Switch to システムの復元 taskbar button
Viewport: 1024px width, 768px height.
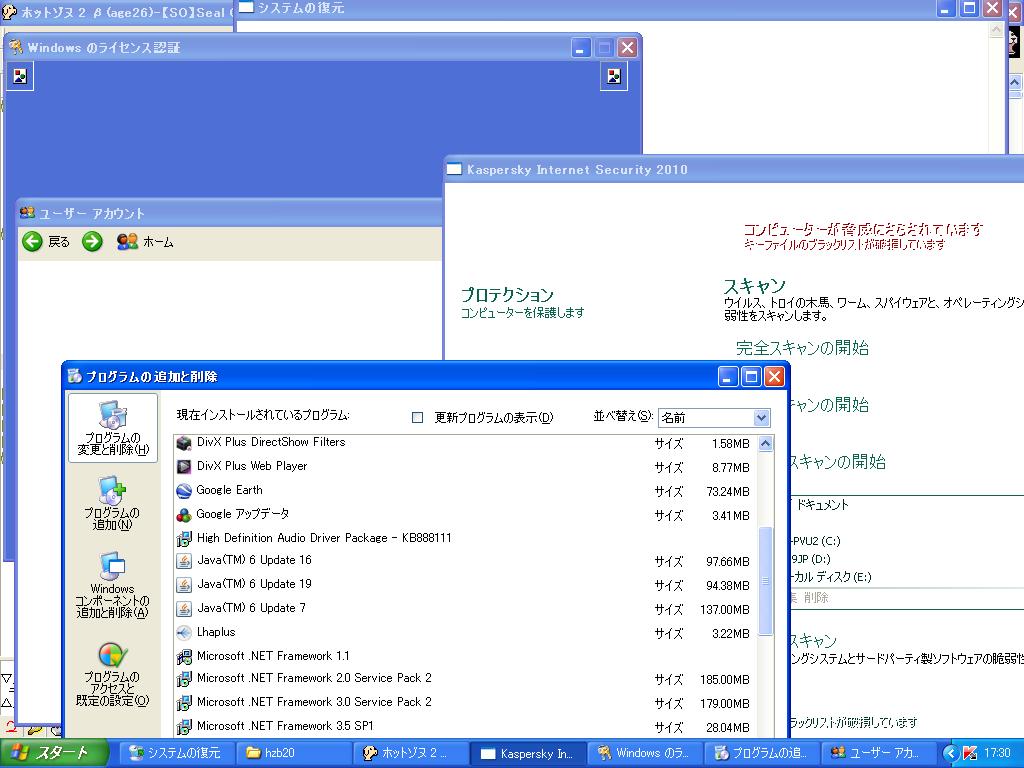176,754
